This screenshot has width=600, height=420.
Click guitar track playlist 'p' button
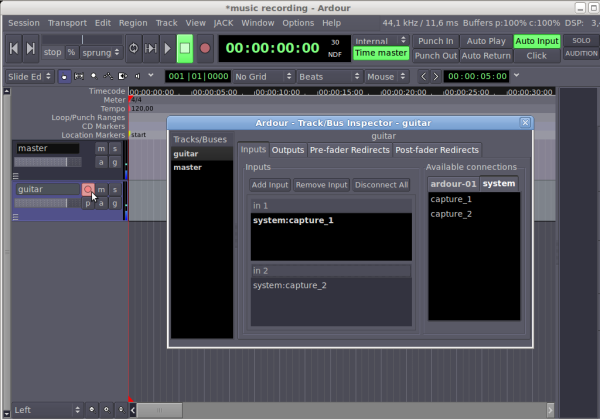pyautogui.click(x=88, y=203)
